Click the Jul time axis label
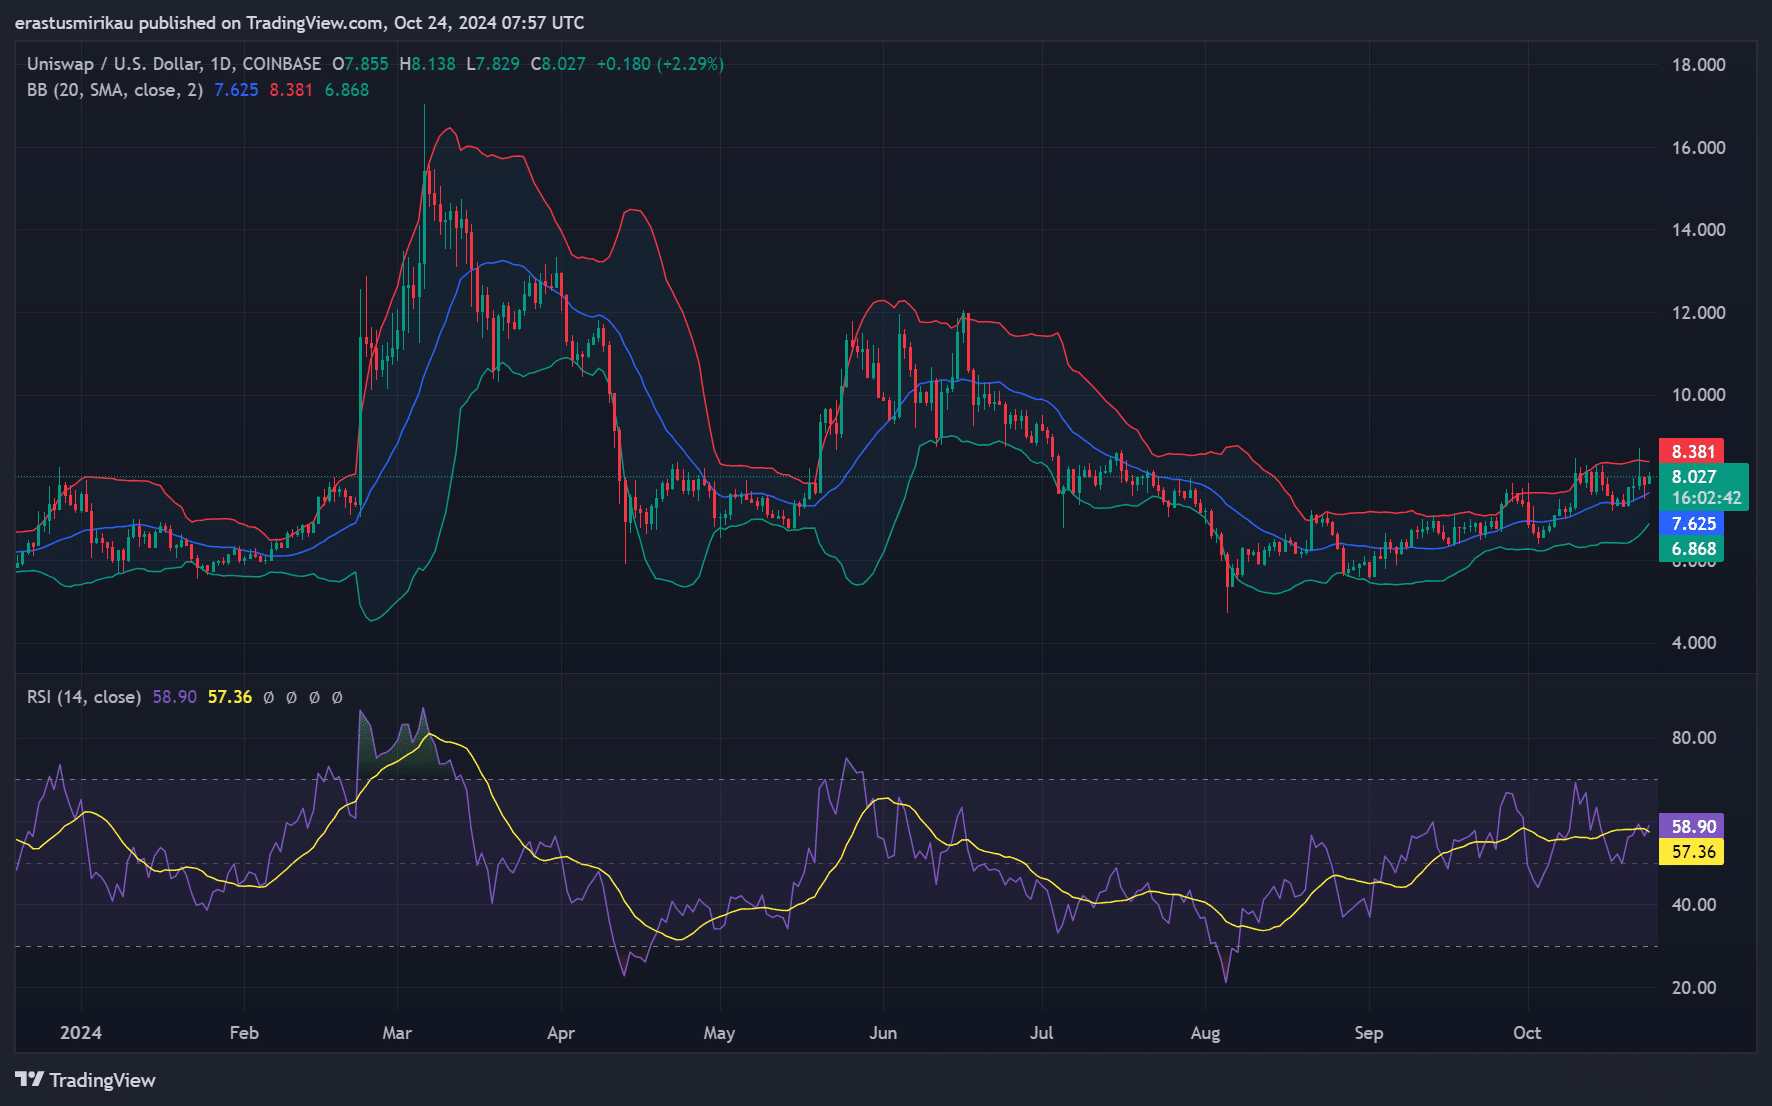 coord(1042,1033)
